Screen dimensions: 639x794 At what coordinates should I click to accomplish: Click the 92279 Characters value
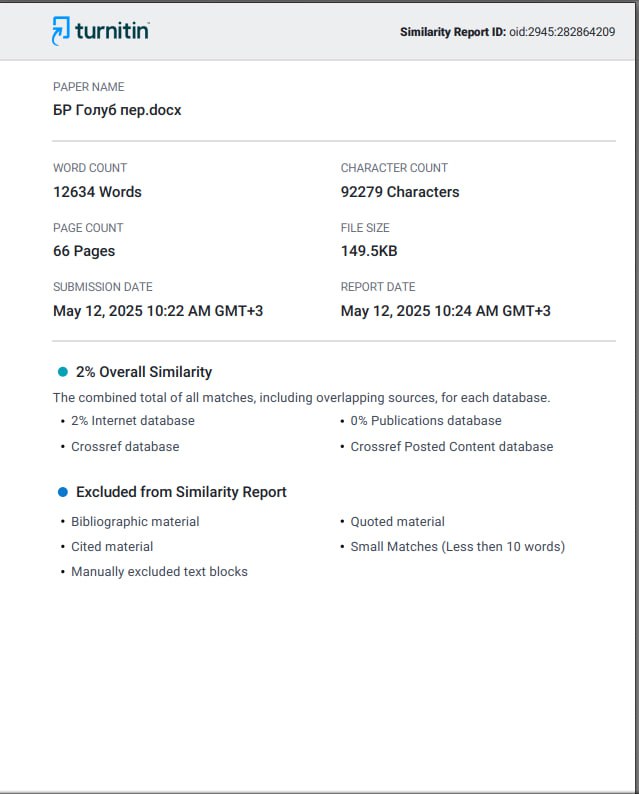pos(400,192)
